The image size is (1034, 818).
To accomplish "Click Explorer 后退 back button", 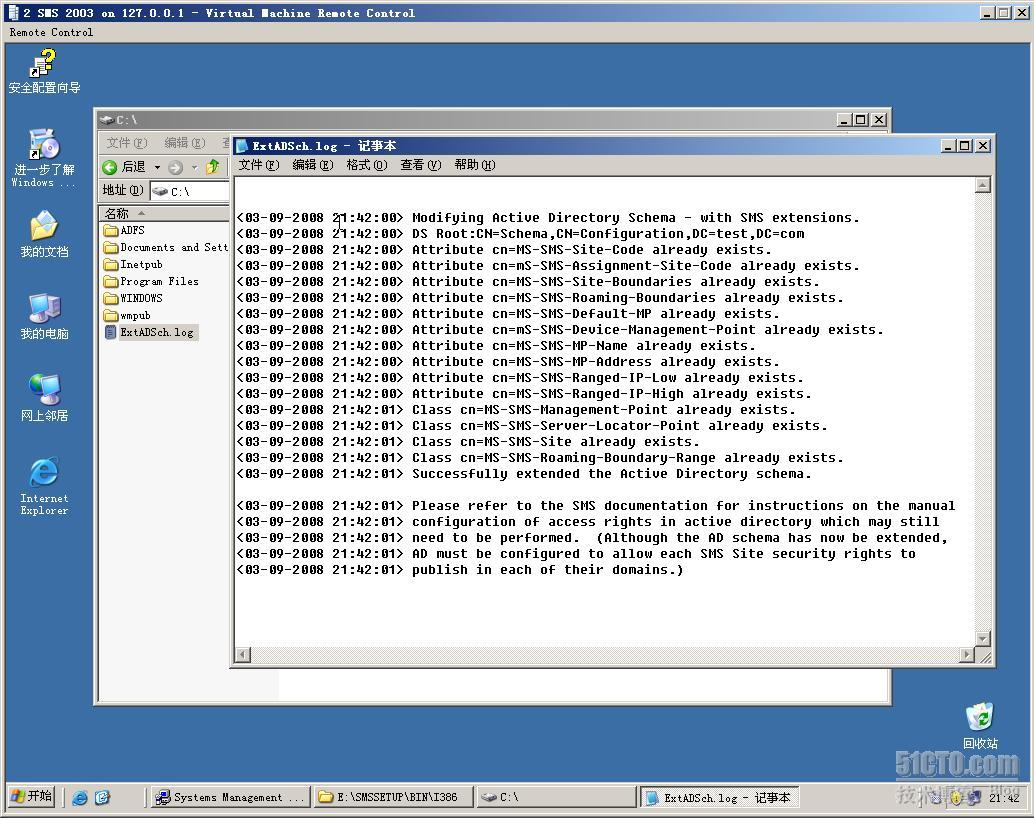I will [125, 167].
